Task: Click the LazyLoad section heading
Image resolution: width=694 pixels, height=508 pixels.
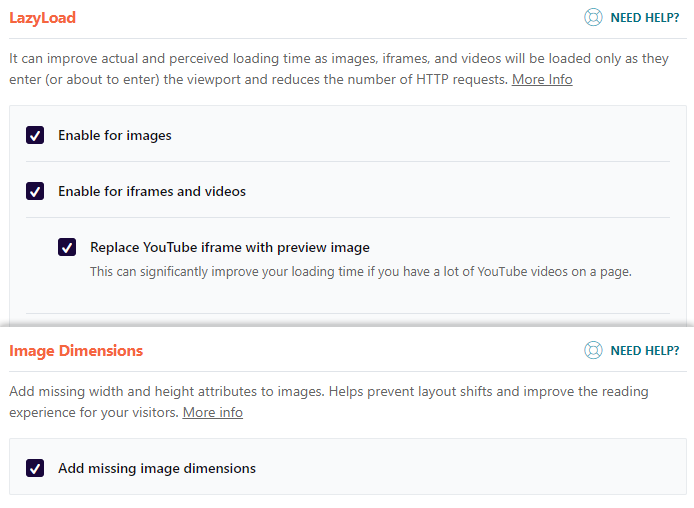Action: tap(42, 18)
